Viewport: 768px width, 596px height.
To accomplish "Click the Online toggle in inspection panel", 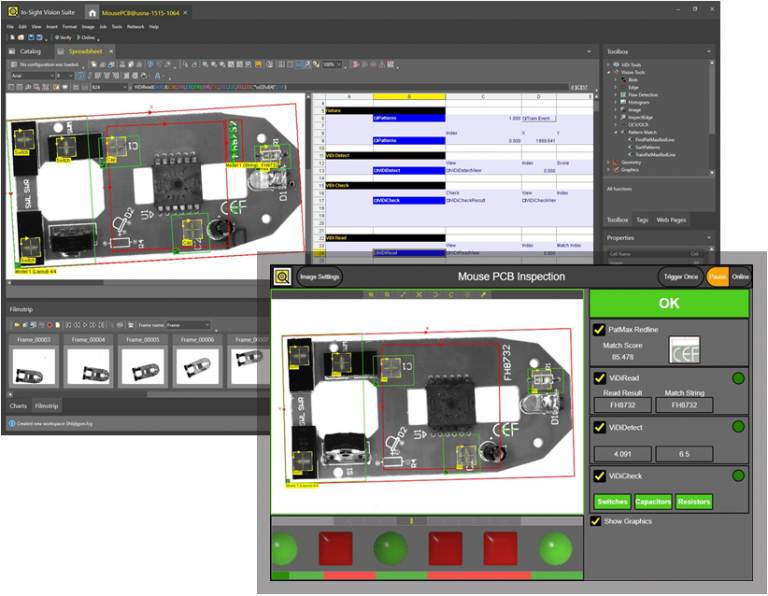I will click(x=740, y=277).
